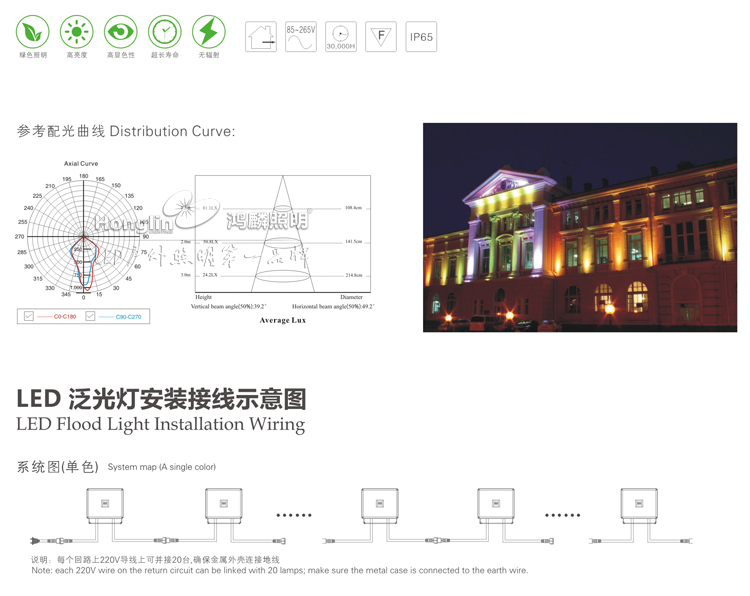Click the illuminated building photo
This screenshot has height=596, width=750.
[580, 227]
